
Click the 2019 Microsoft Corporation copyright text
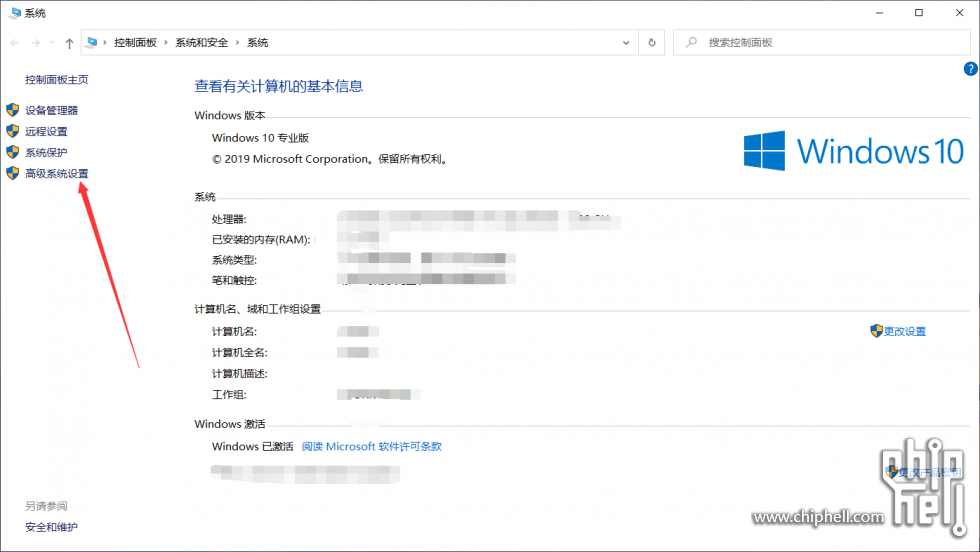(x=331, y=159)
